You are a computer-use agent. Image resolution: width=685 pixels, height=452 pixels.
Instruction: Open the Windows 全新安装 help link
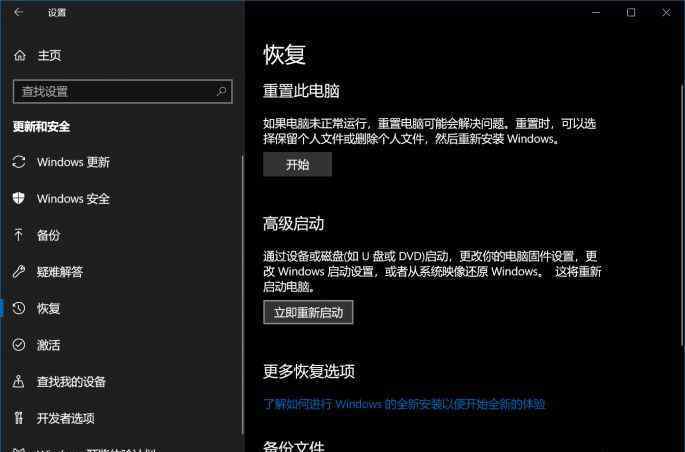click(x=404, y=405)
